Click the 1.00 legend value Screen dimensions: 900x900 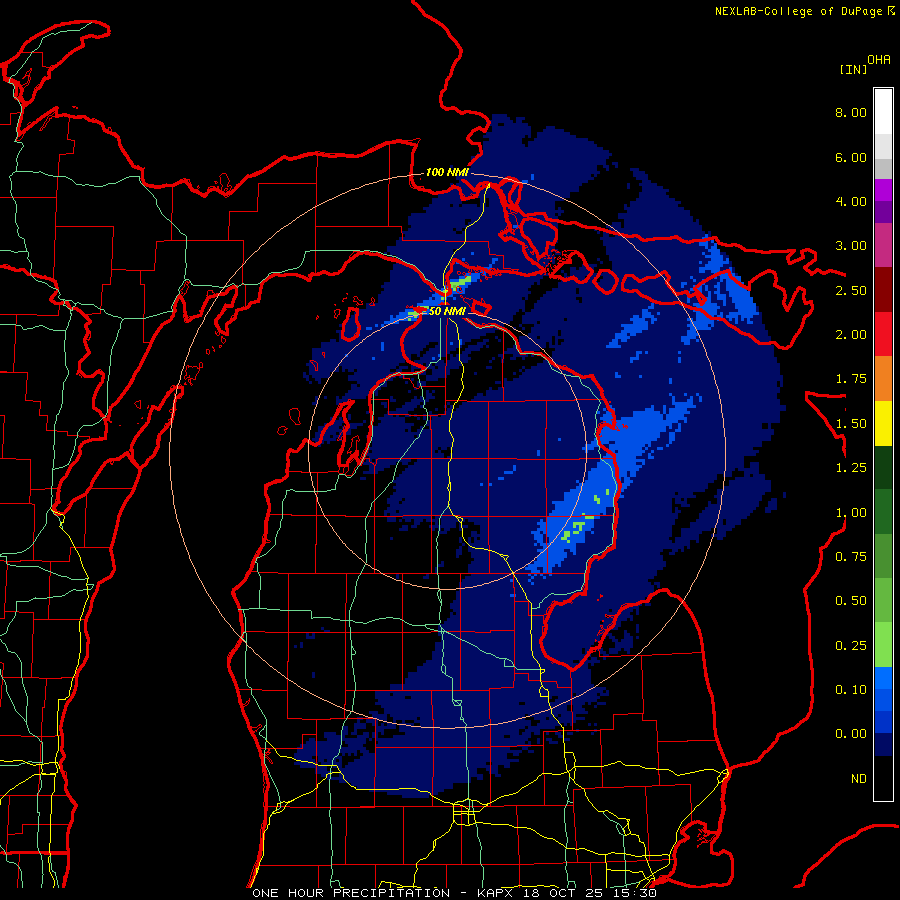[851, 513]
